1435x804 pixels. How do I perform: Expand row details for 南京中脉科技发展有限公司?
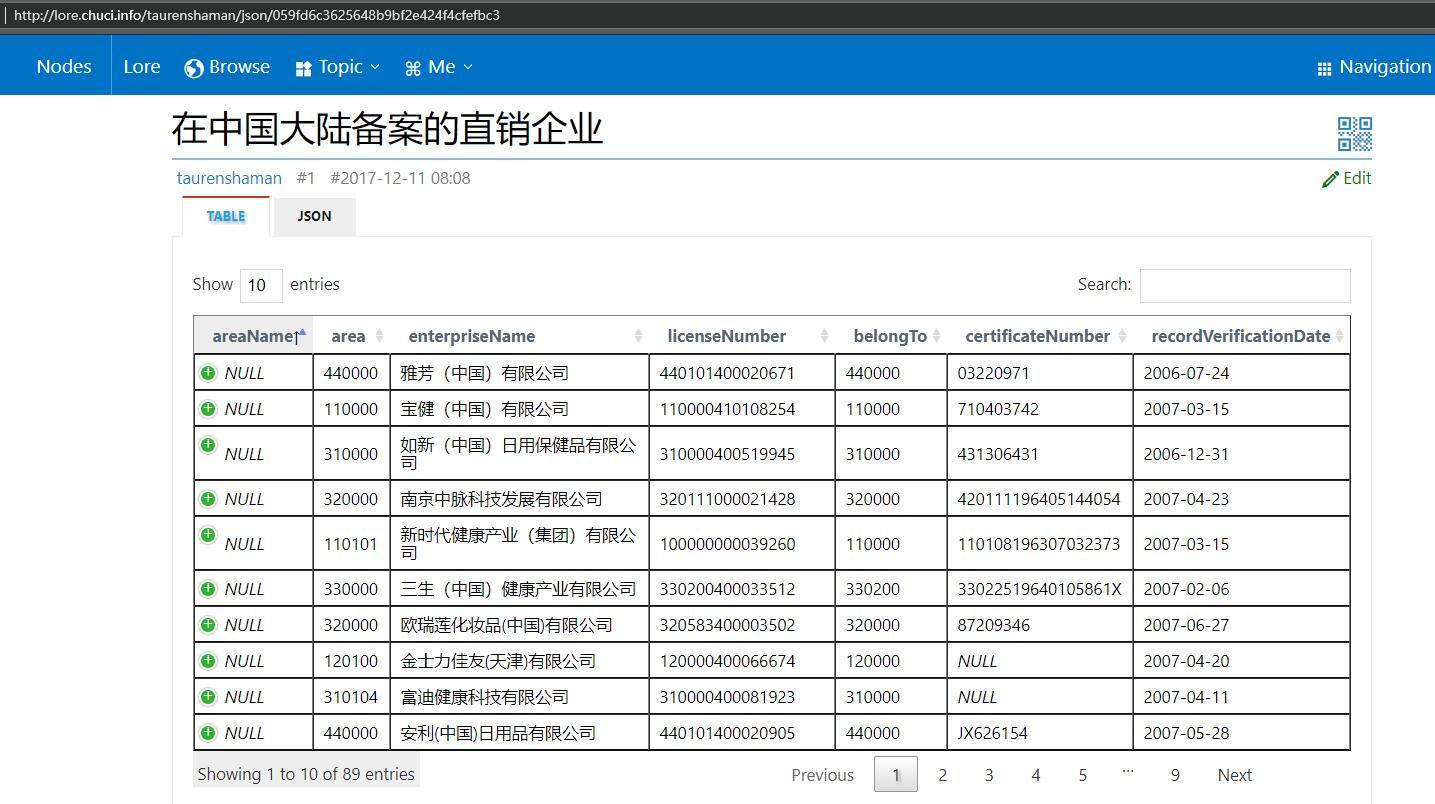pyautogui.click(x=208, y=498)
